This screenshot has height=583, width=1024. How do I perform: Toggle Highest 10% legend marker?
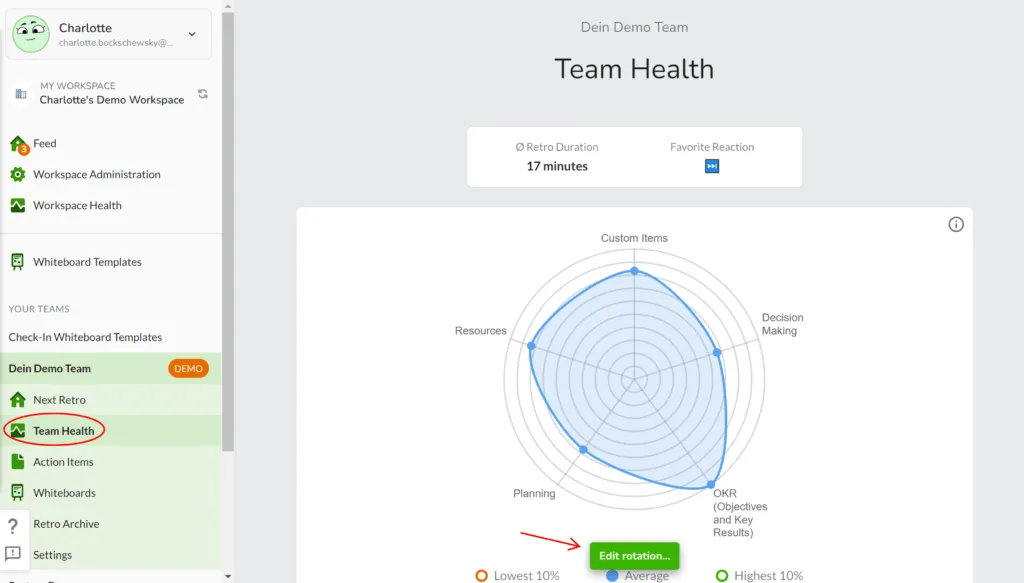(722, 576)
